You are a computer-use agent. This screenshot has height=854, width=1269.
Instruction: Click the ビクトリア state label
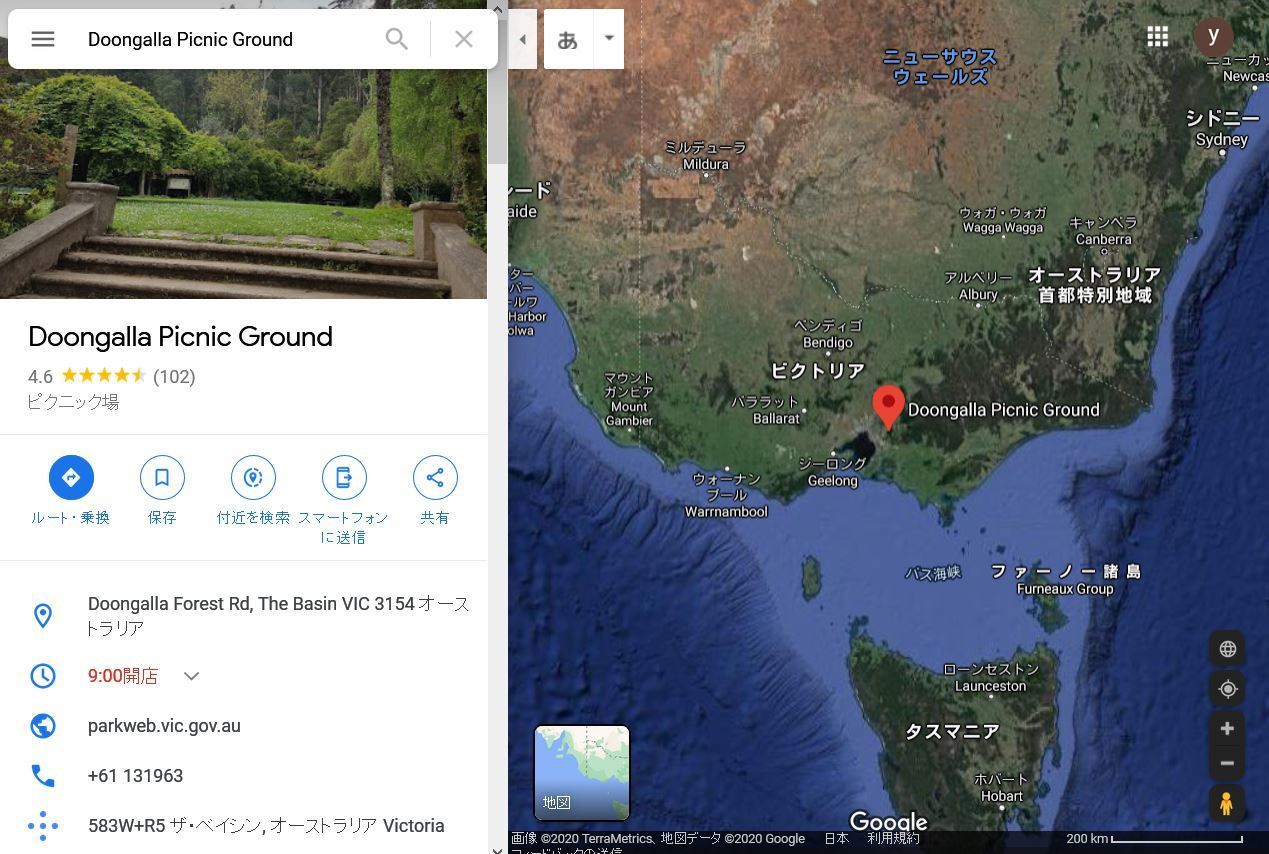click(x=818, y=371)
